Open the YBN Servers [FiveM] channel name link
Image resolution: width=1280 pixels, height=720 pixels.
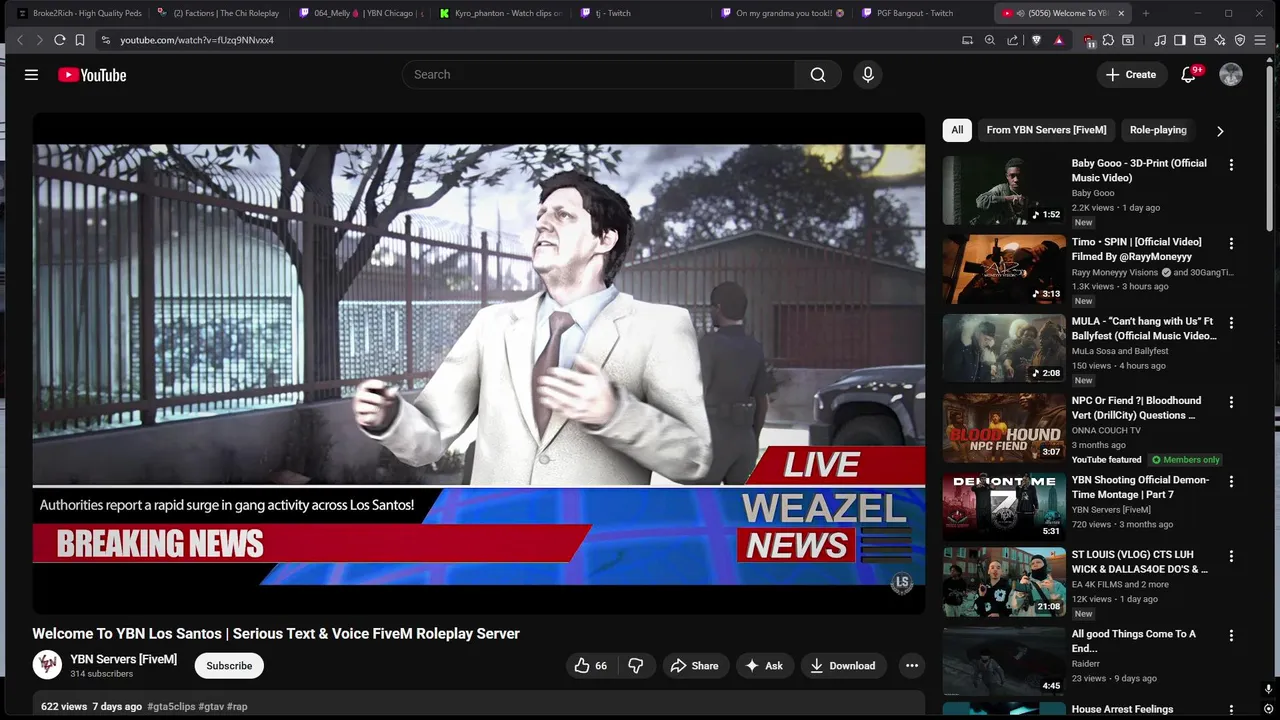[x=123, y=659]
